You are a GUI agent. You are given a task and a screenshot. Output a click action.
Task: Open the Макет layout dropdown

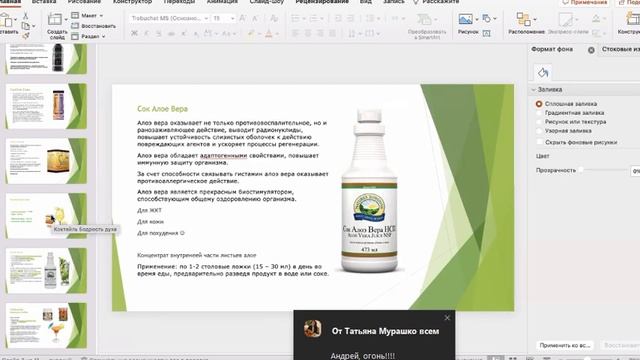87,16
